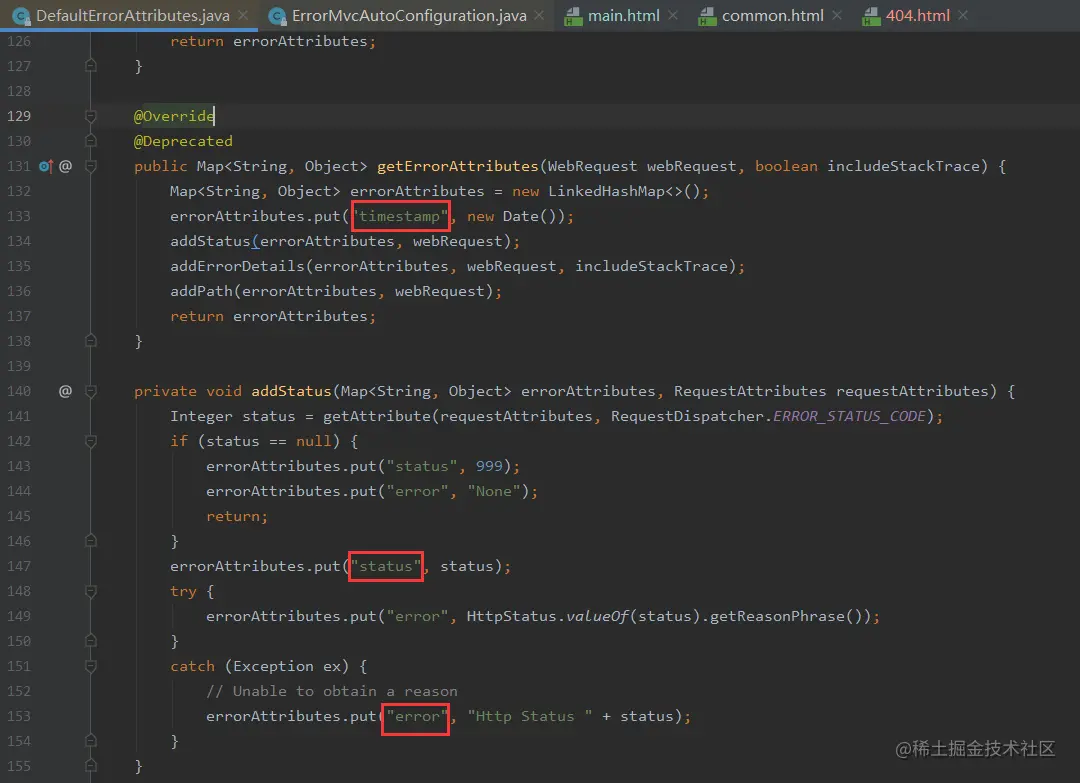Click the getErrorAttributes method name

pyautogui.click(x=457, y=166)
